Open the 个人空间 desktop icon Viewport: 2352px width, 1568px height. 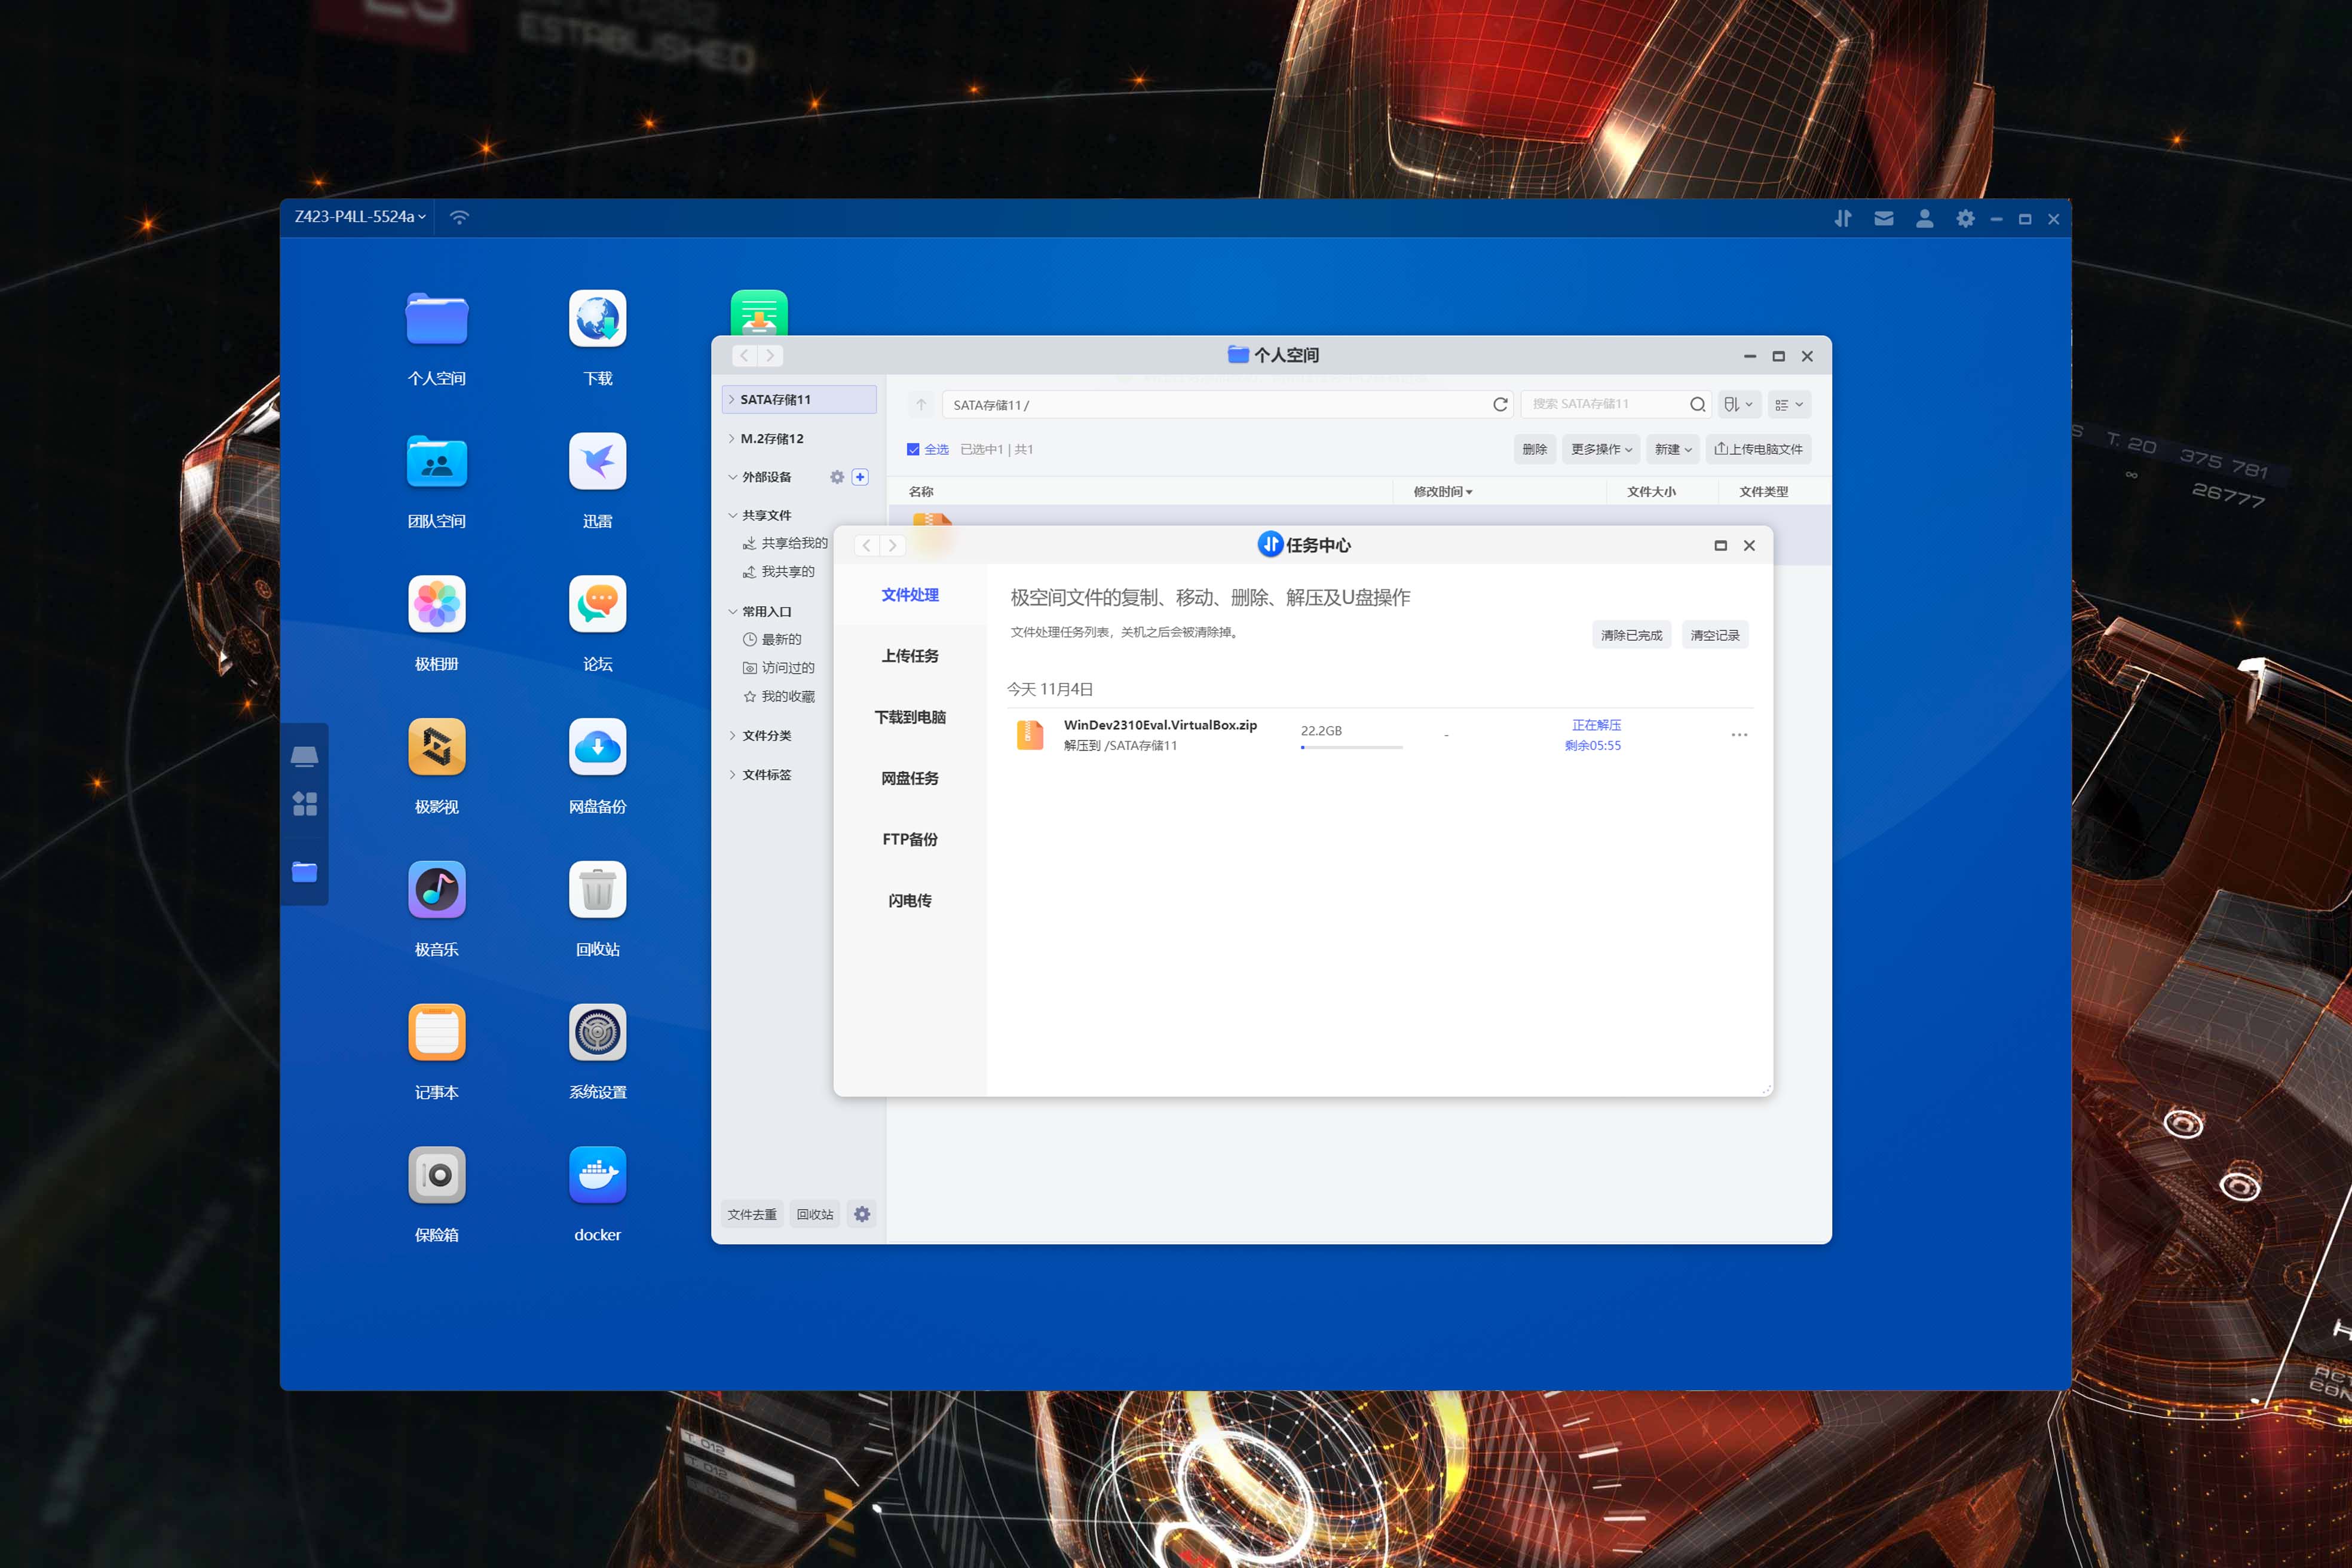(x=436, y=319)
